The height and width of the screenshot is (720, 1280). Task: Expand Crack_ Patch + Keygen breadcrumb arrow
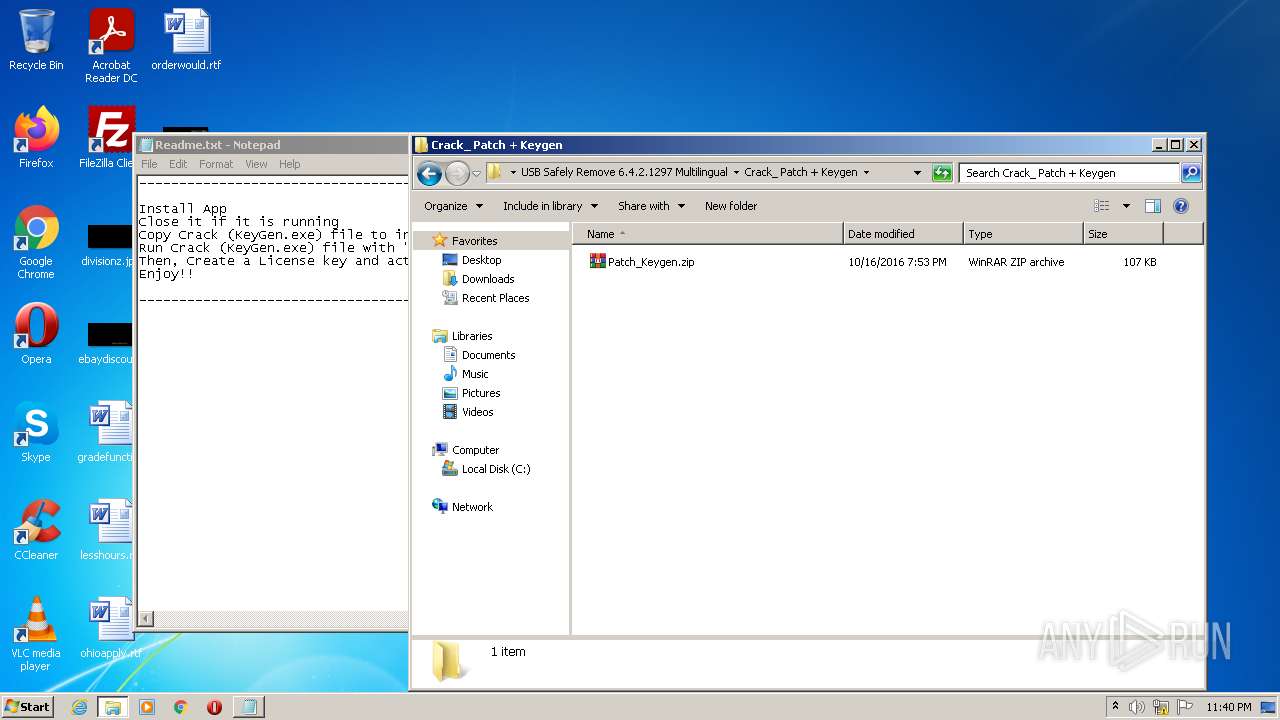(x=866, y=173)
